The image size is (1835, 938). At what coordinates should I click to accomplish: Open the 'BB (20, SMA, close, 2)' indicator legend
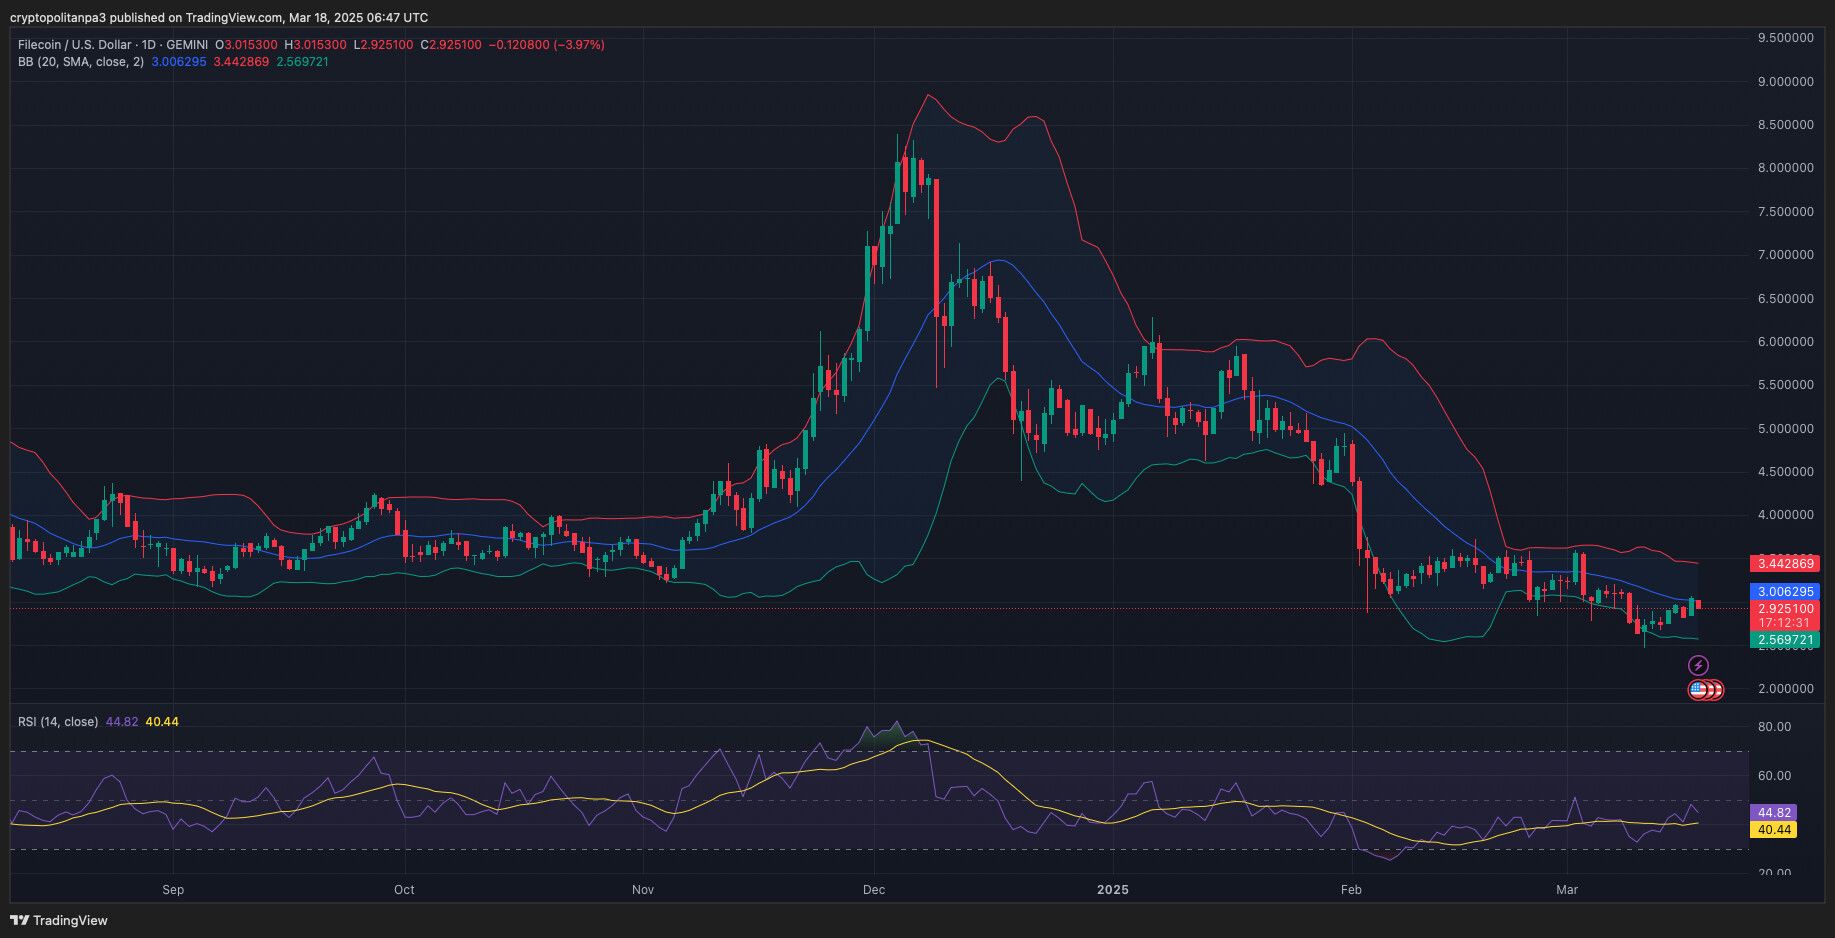[81, 62]
